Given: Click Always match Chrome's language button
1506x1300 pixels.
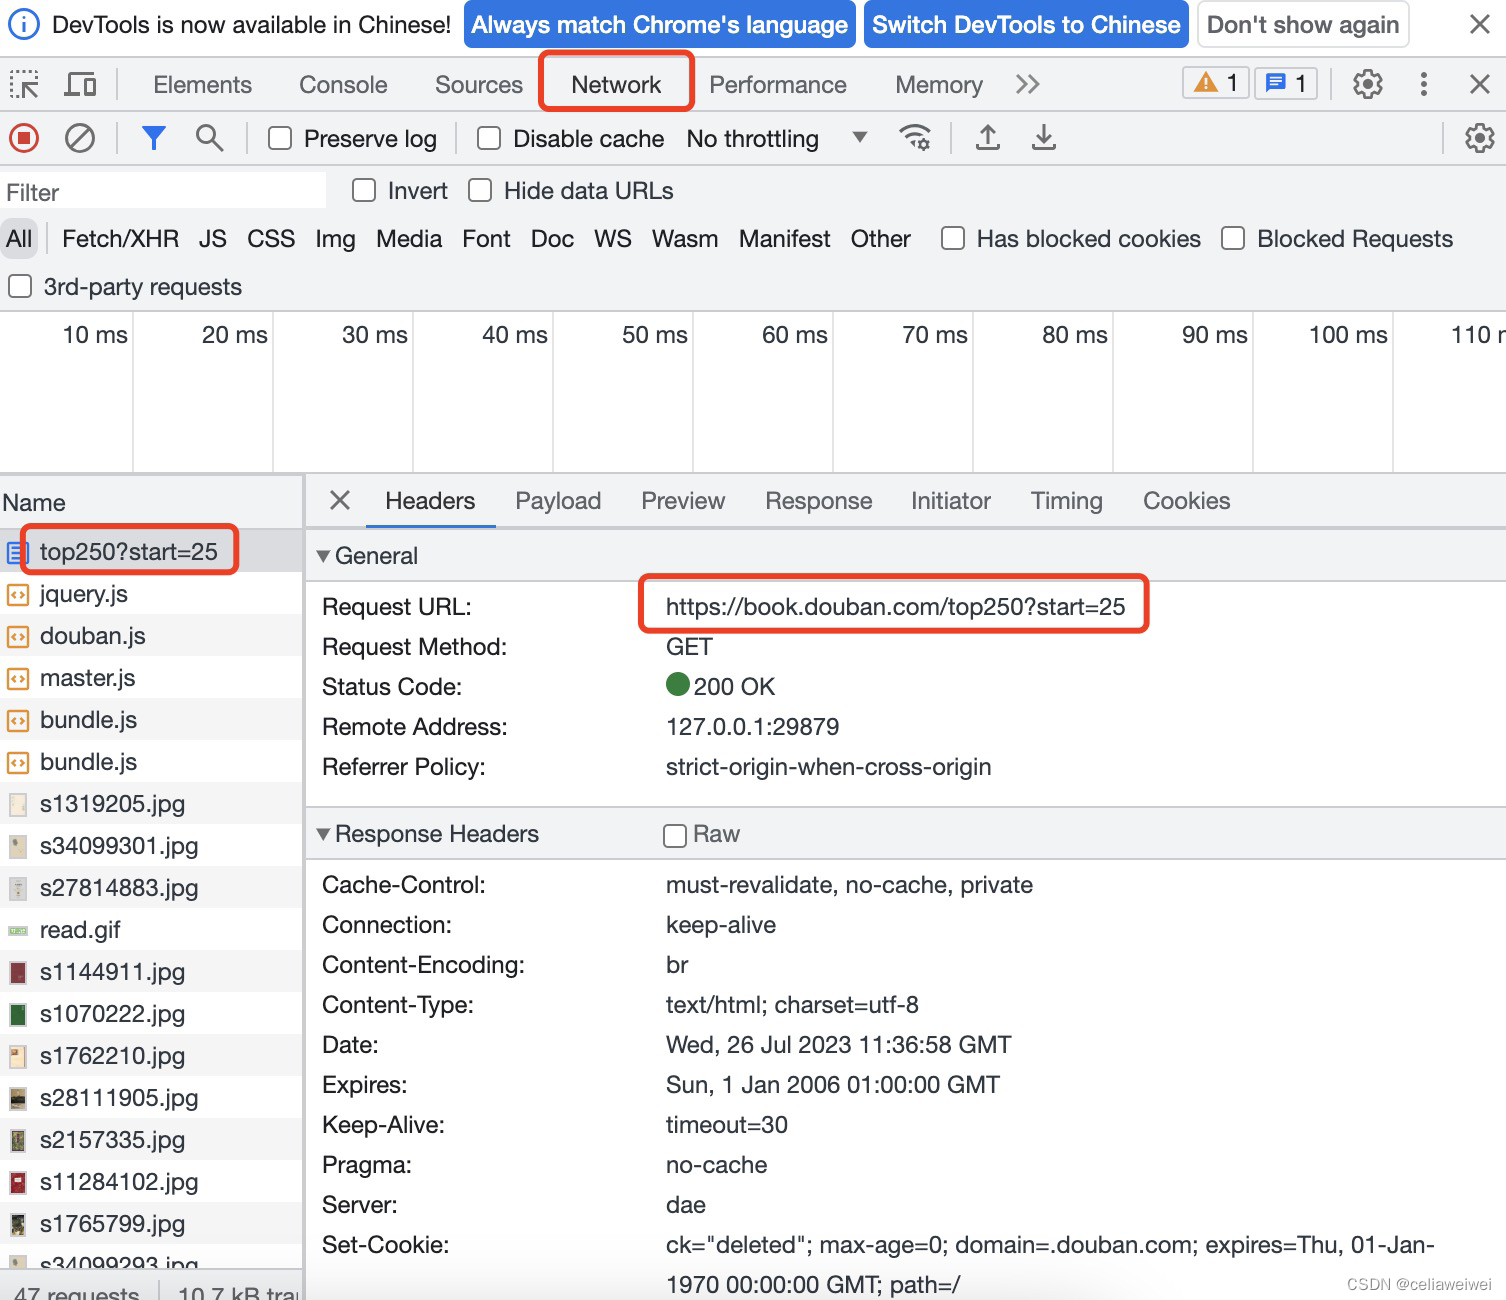Looking at the screenshot, I should pyautogui.click(x=659, y=25).
